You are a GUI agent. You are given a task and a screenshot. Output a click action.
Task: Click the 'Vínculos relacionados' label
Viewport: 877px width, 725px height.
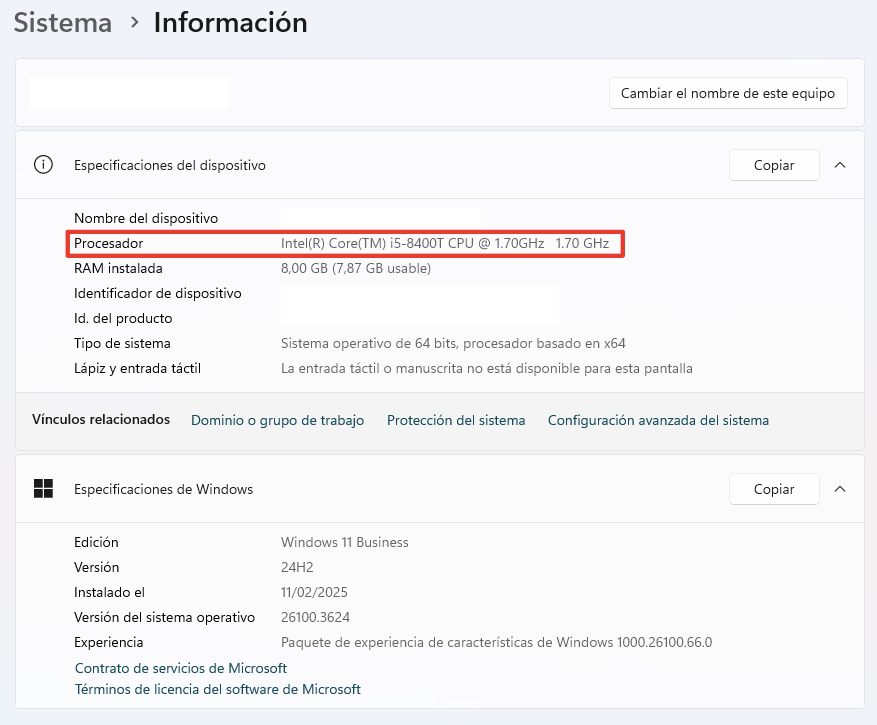pyautogui.click(x=100, y=419)
